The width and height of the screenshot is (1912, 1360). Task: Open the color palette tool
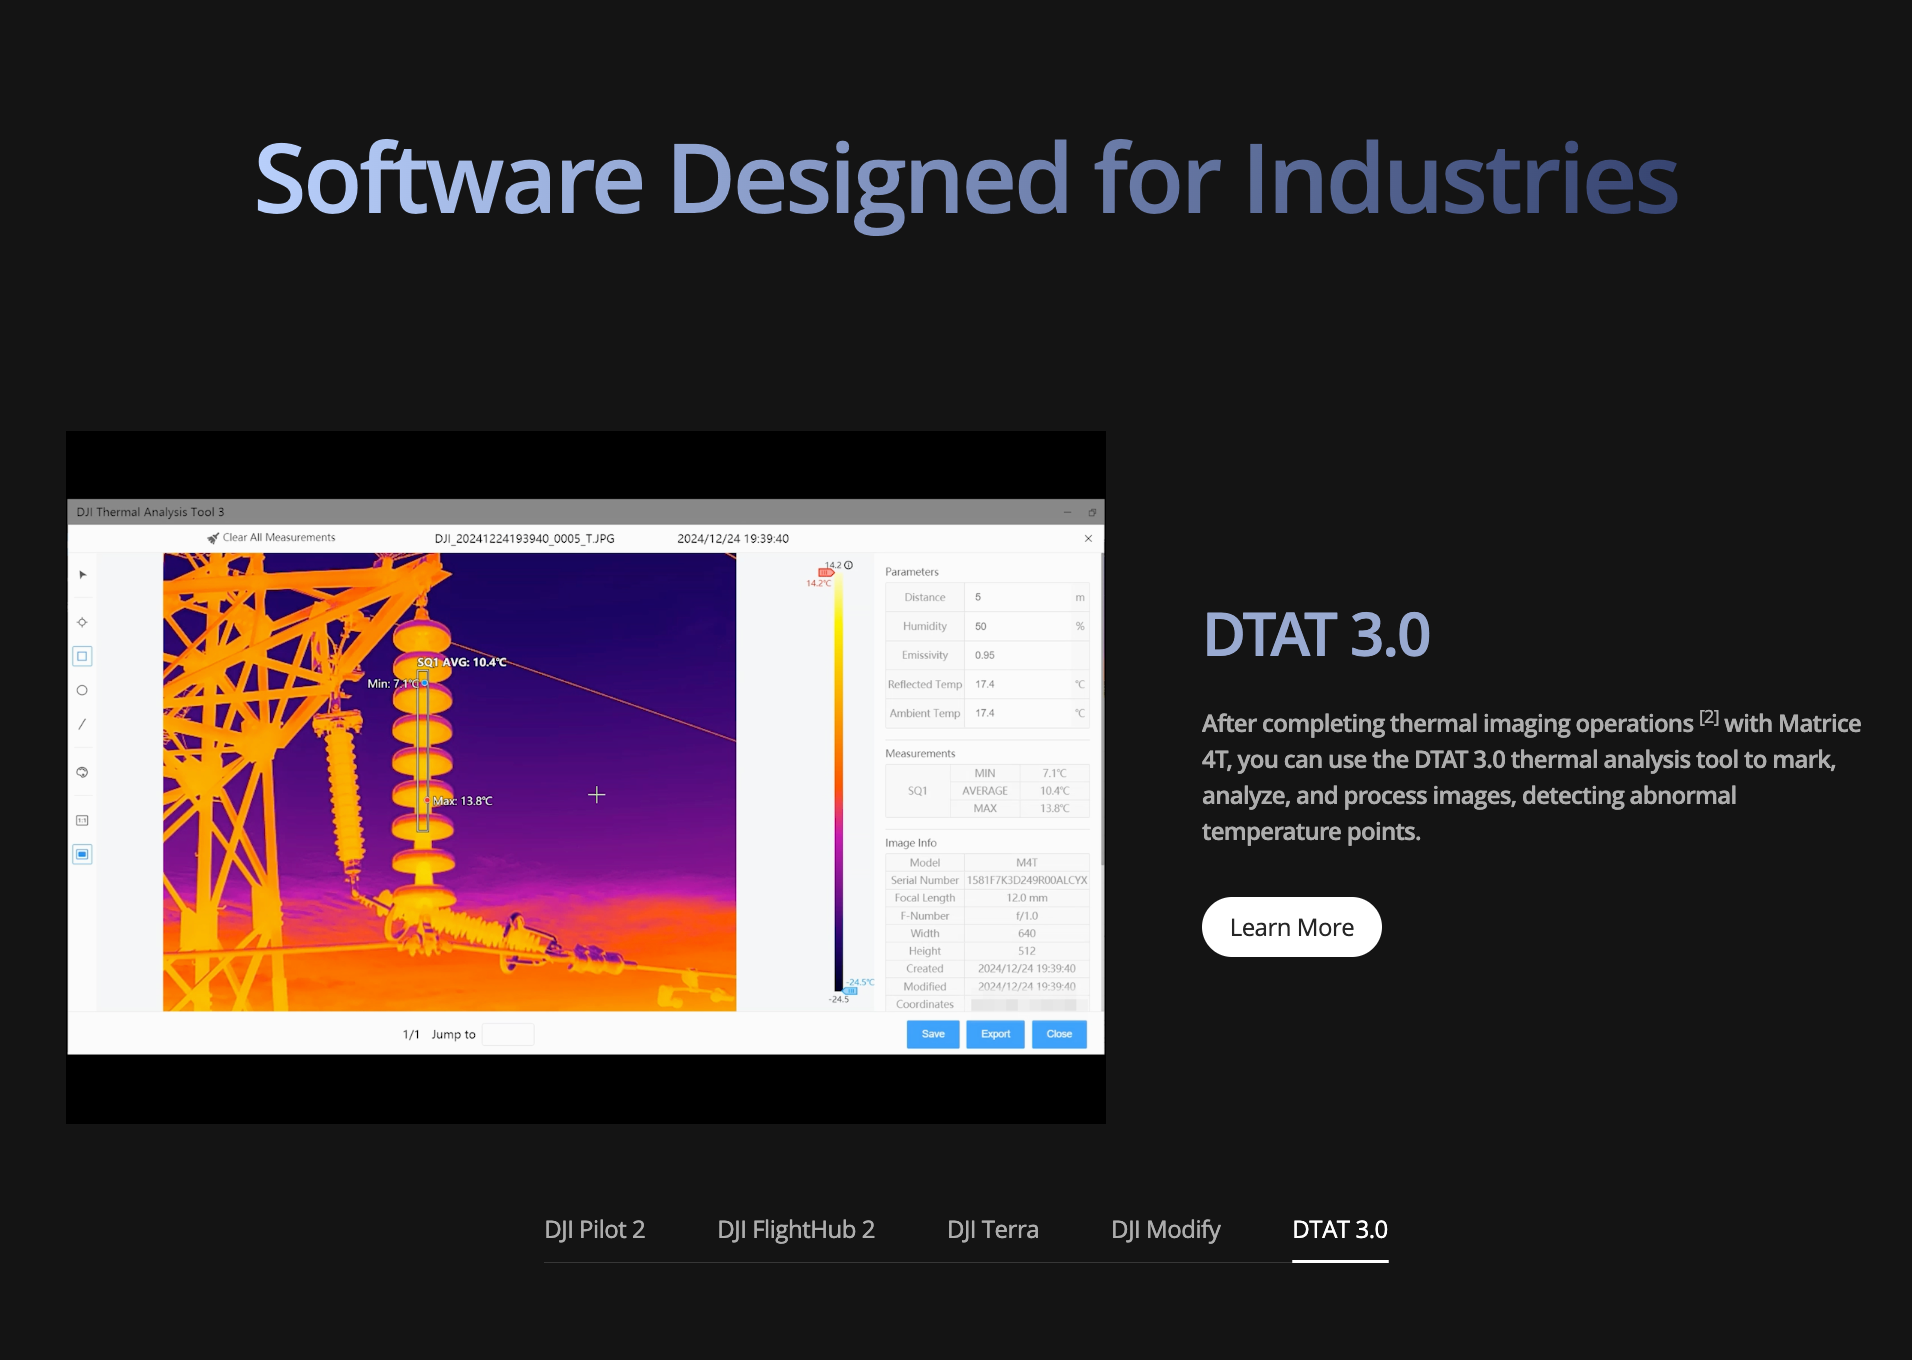pos(83,772)
